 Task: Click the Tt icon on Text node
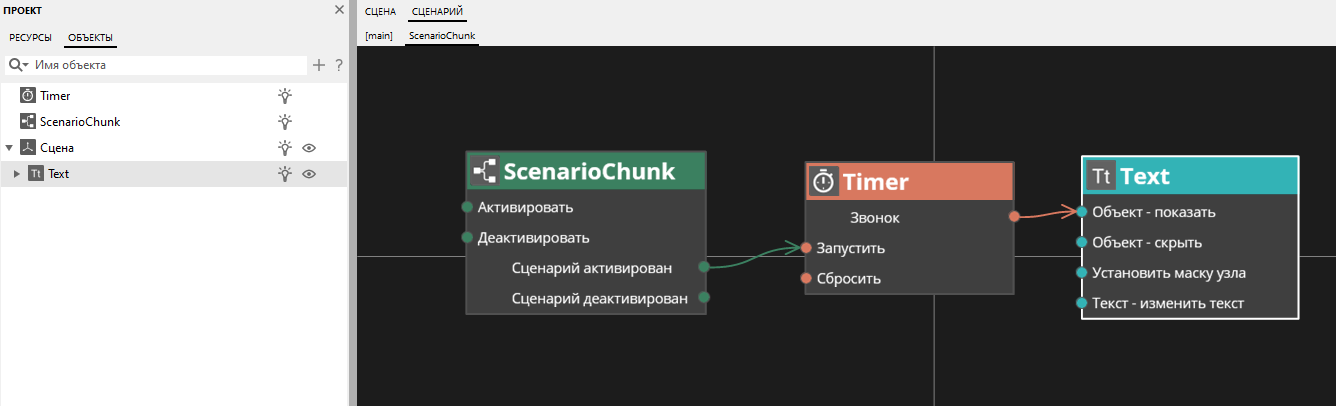tap(1101, 176)
